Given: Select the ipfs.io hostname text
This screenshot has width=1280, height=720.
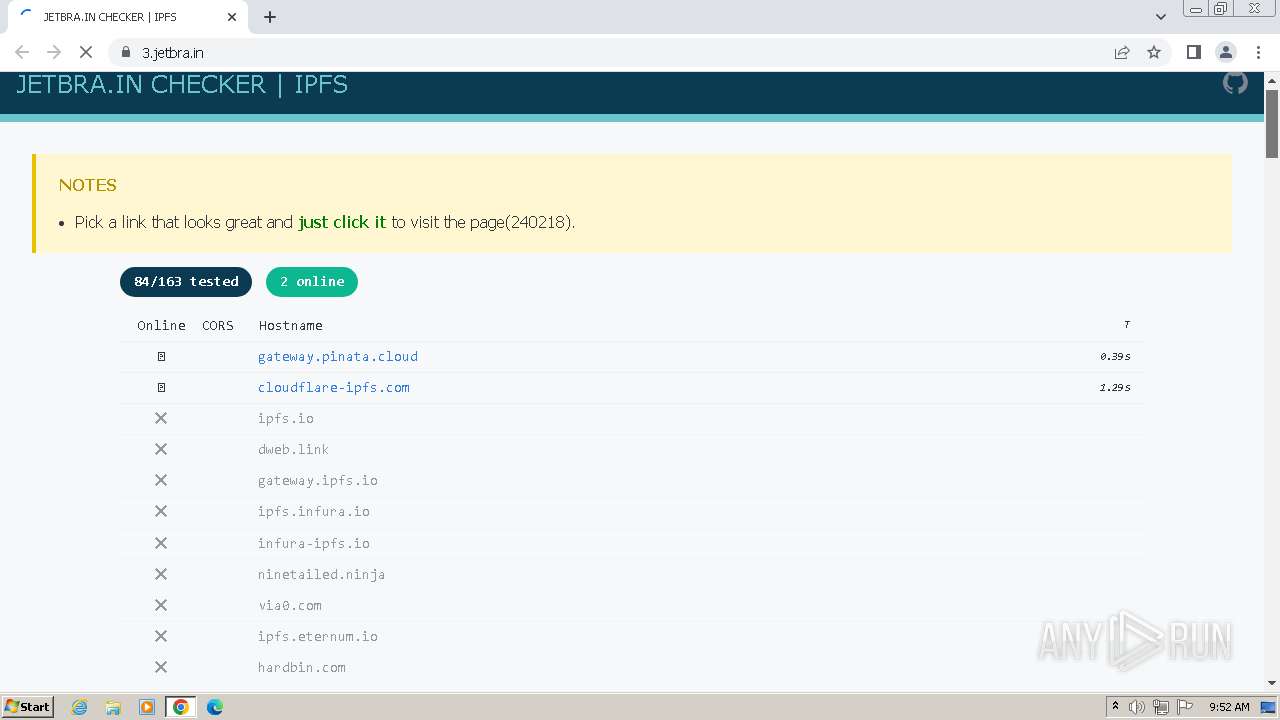Looking at the screenshot, I should point(286,418).
